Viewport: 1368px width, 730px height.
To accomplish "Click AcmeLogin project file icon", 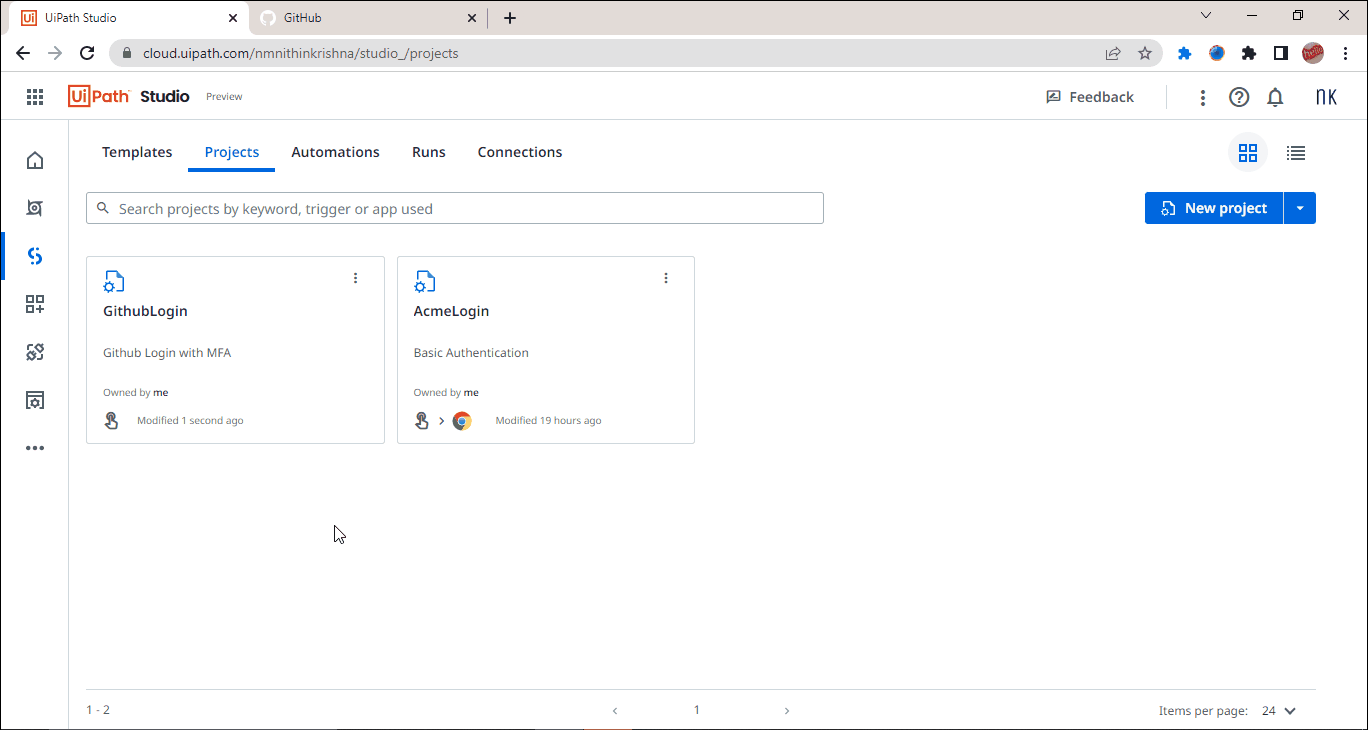I will tap(425, 281).
